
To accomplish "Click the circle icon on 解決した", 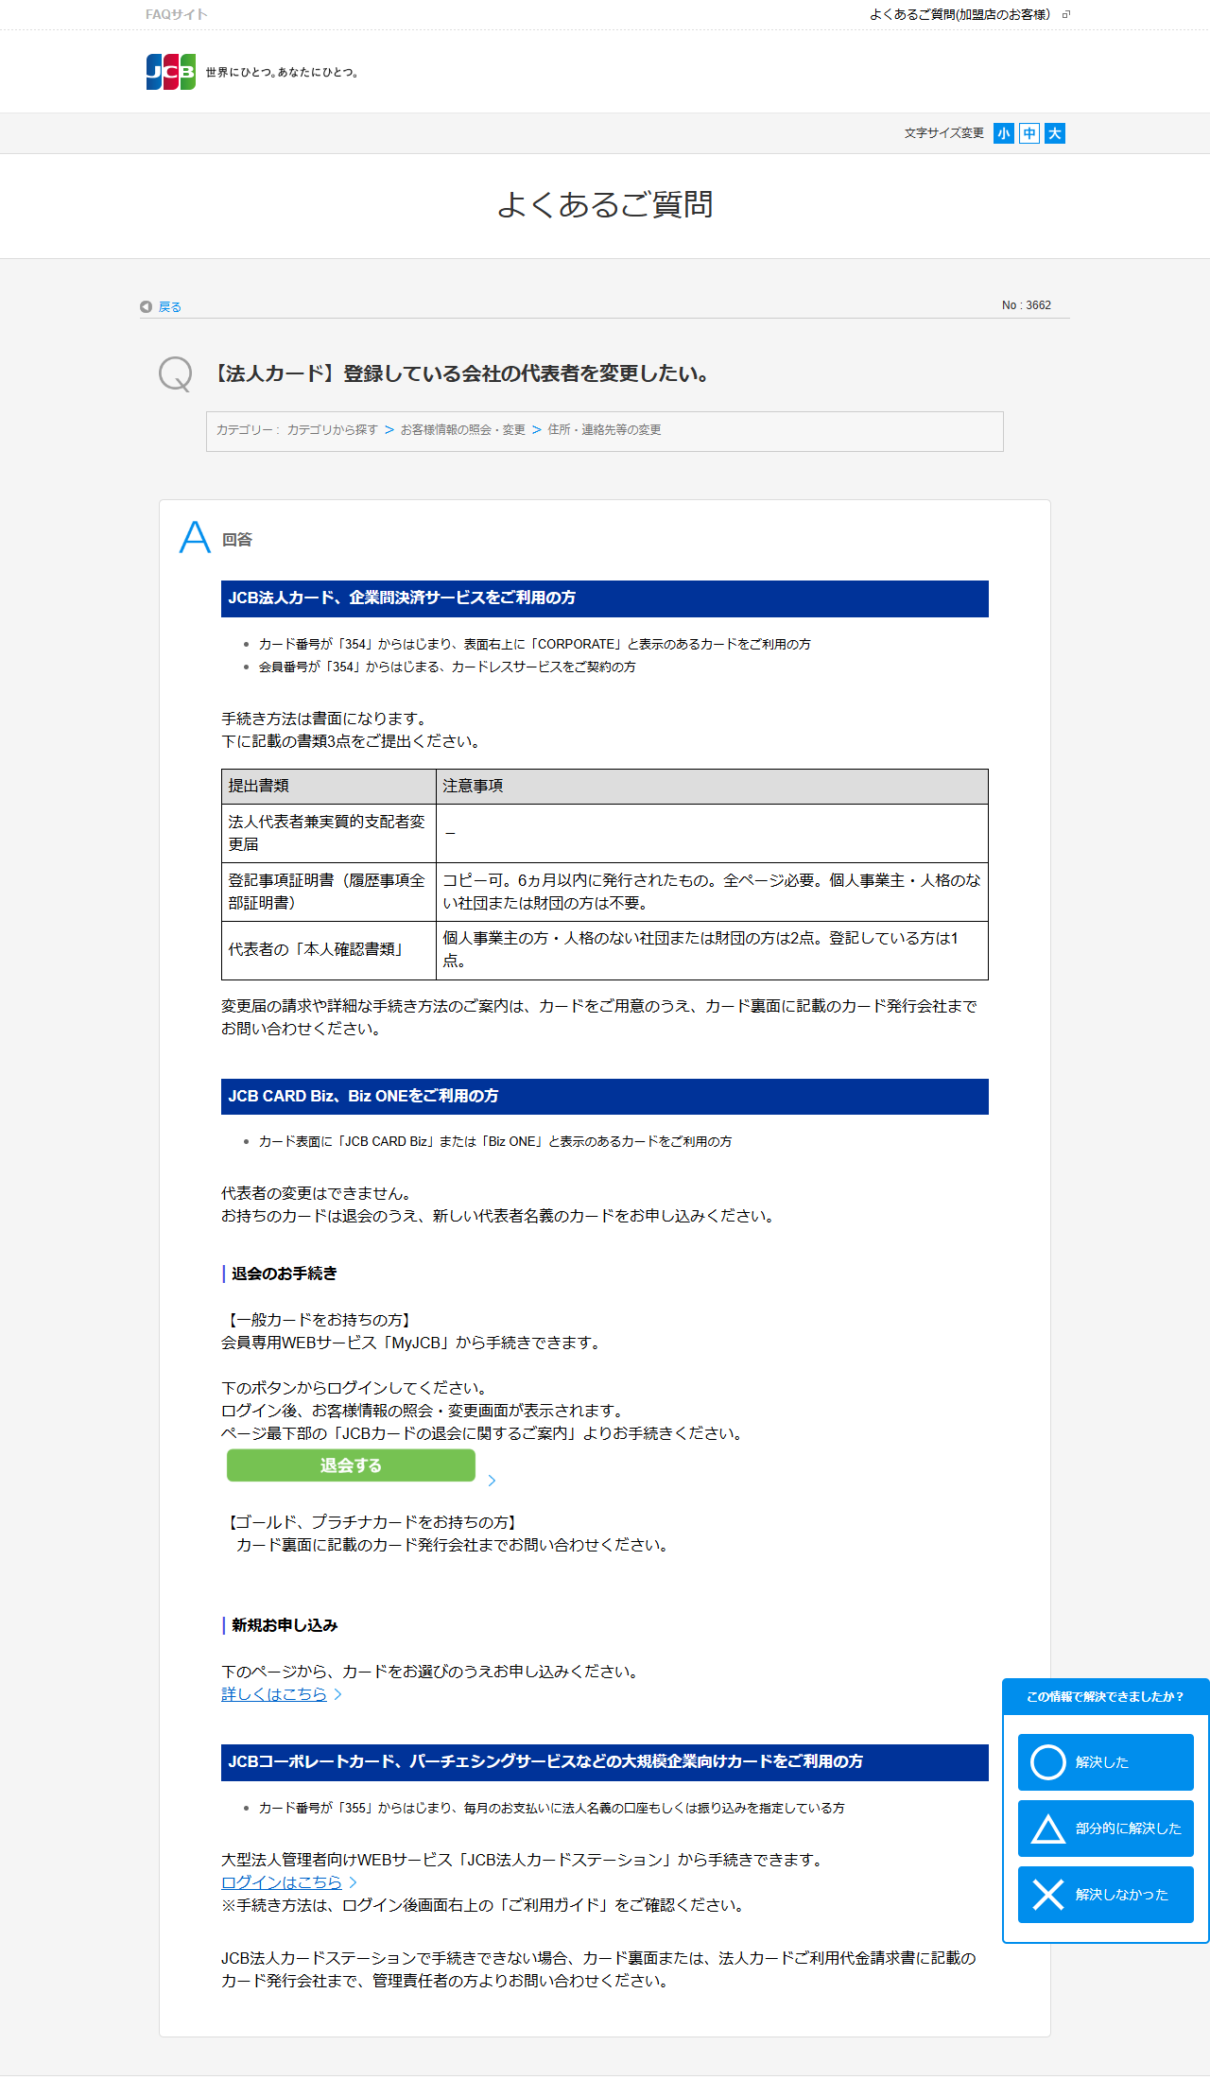I will tap(1048, 1762).
